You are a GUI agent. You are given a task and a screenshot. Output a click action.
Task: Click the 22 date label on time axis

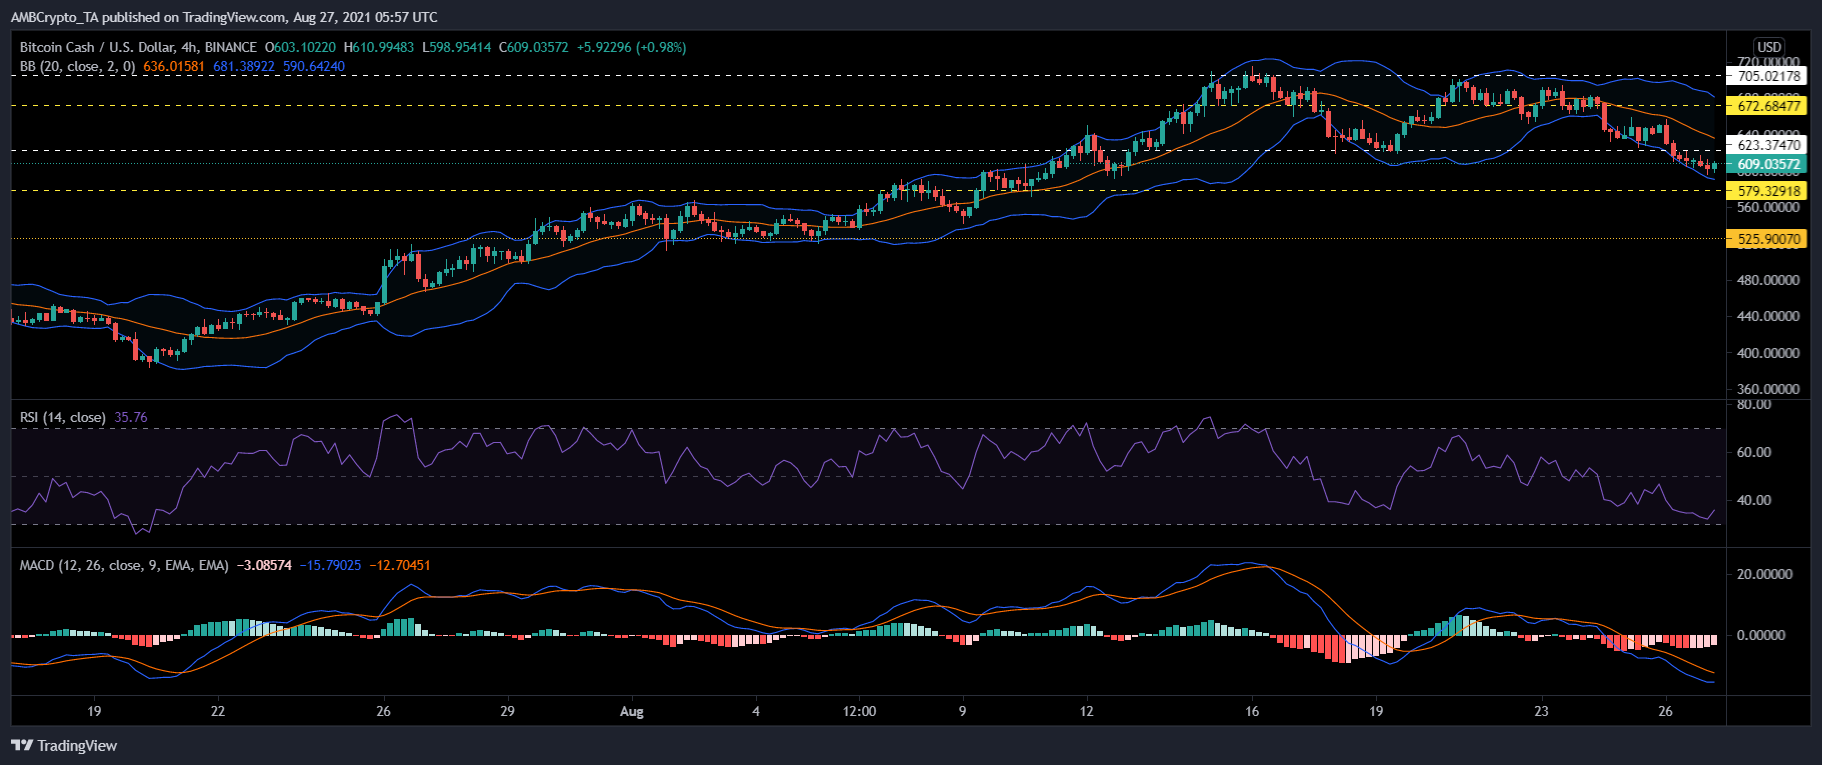(218, 712)
